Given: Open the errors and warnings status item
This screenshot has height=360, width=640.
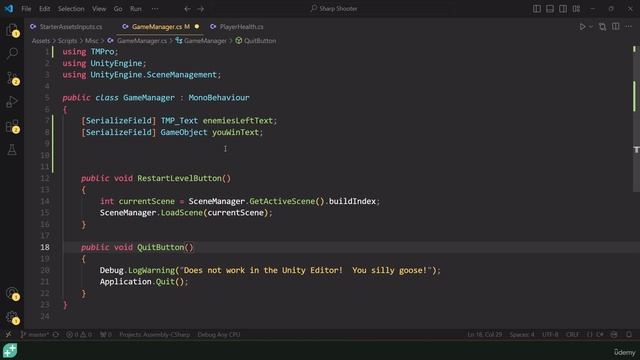Looking at the screenshot, I should tap(79, 335).
